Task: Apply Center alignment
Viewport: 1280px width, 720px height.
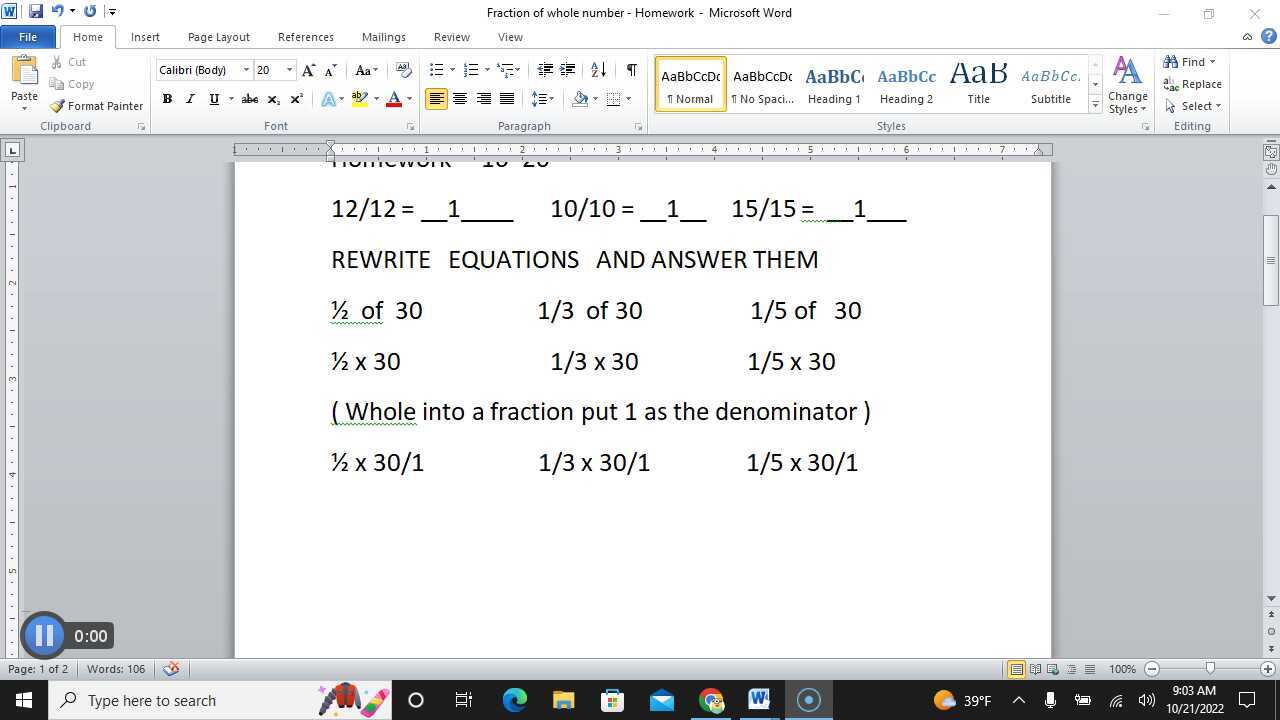Action: (460, 99)
